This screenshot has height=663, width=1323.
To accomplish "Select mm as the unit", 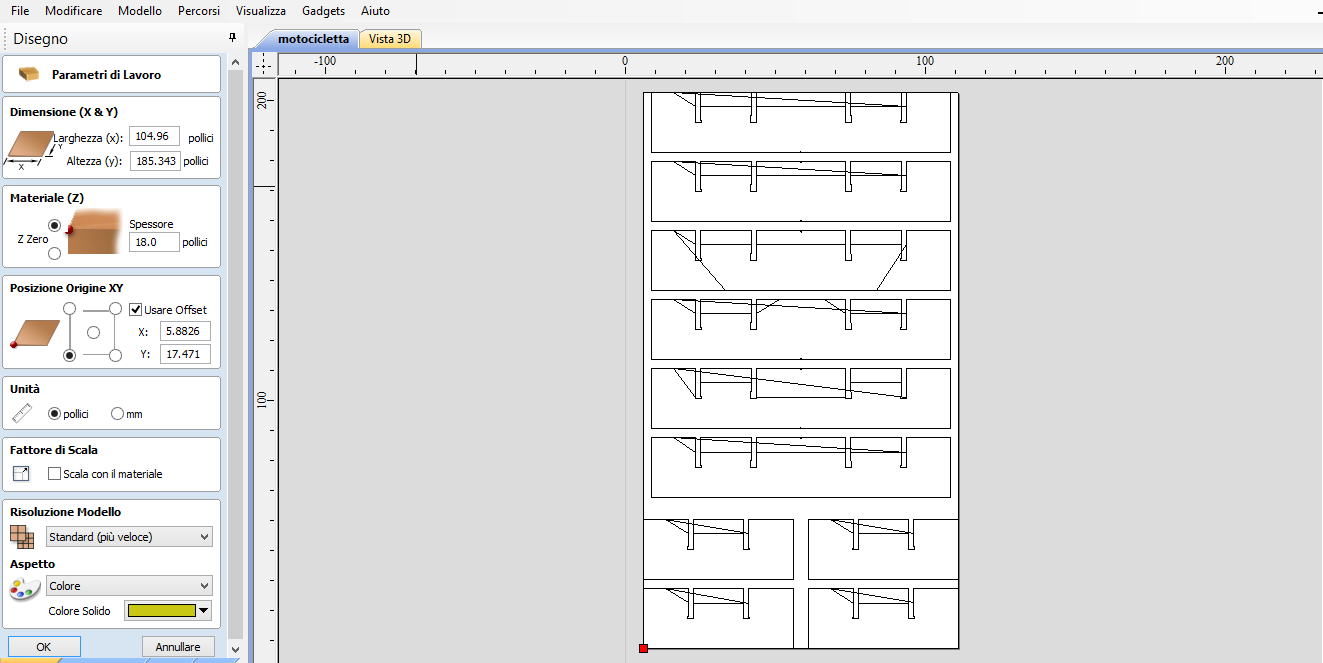I will tap(118, 414).
